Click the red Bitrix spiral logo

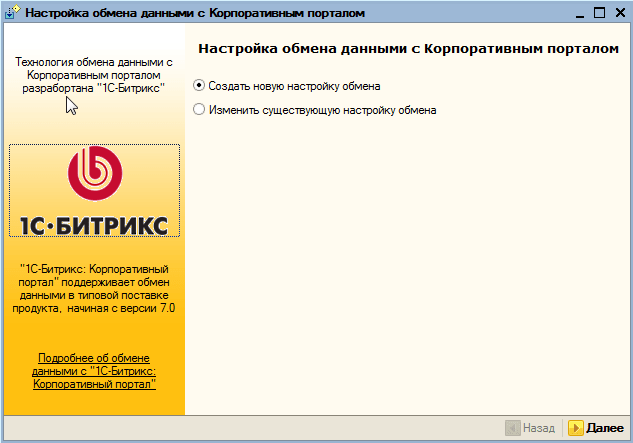point(94,173)
